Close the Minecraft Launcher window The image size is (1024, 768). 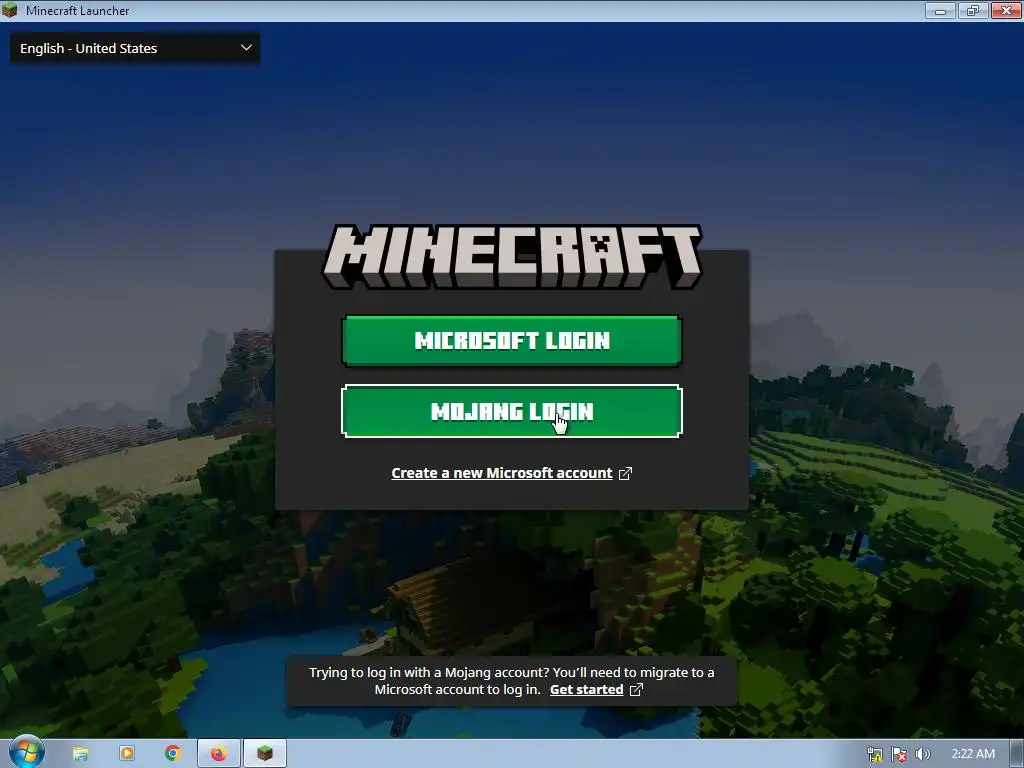pyautogui.click(x=1006, y=10)
